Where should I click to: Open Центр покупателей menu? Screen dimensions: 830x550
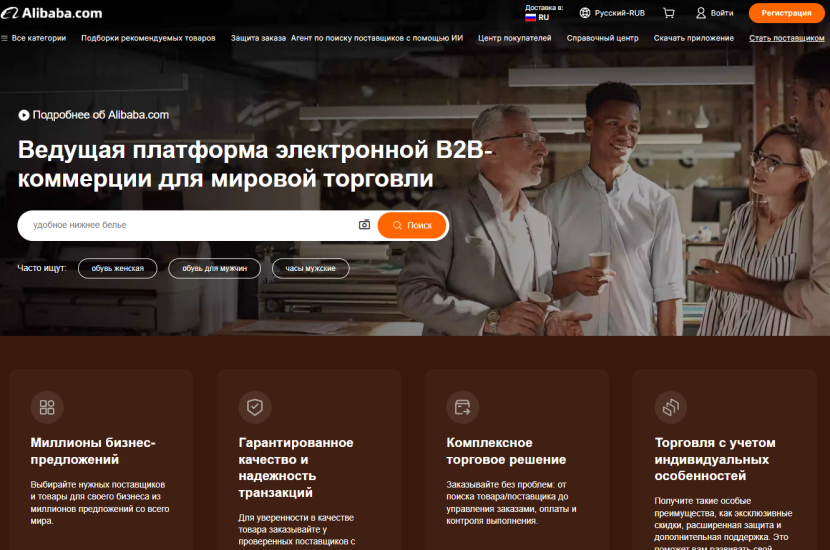515,38
